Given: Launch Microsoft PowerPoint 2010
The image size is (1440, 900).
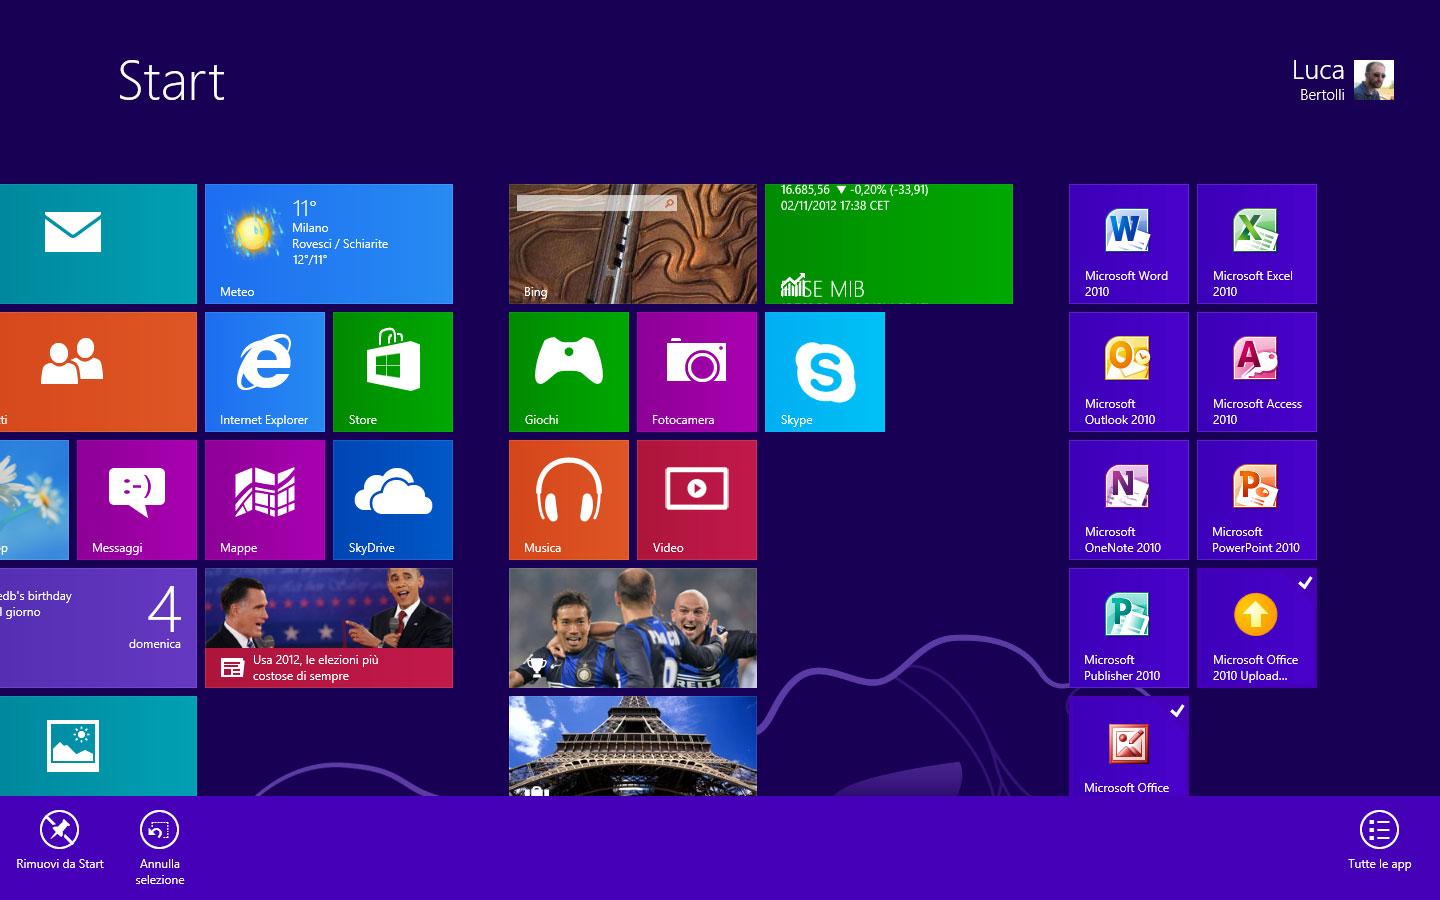Looking at the screenshot, I should click(x=1257, y=500).
